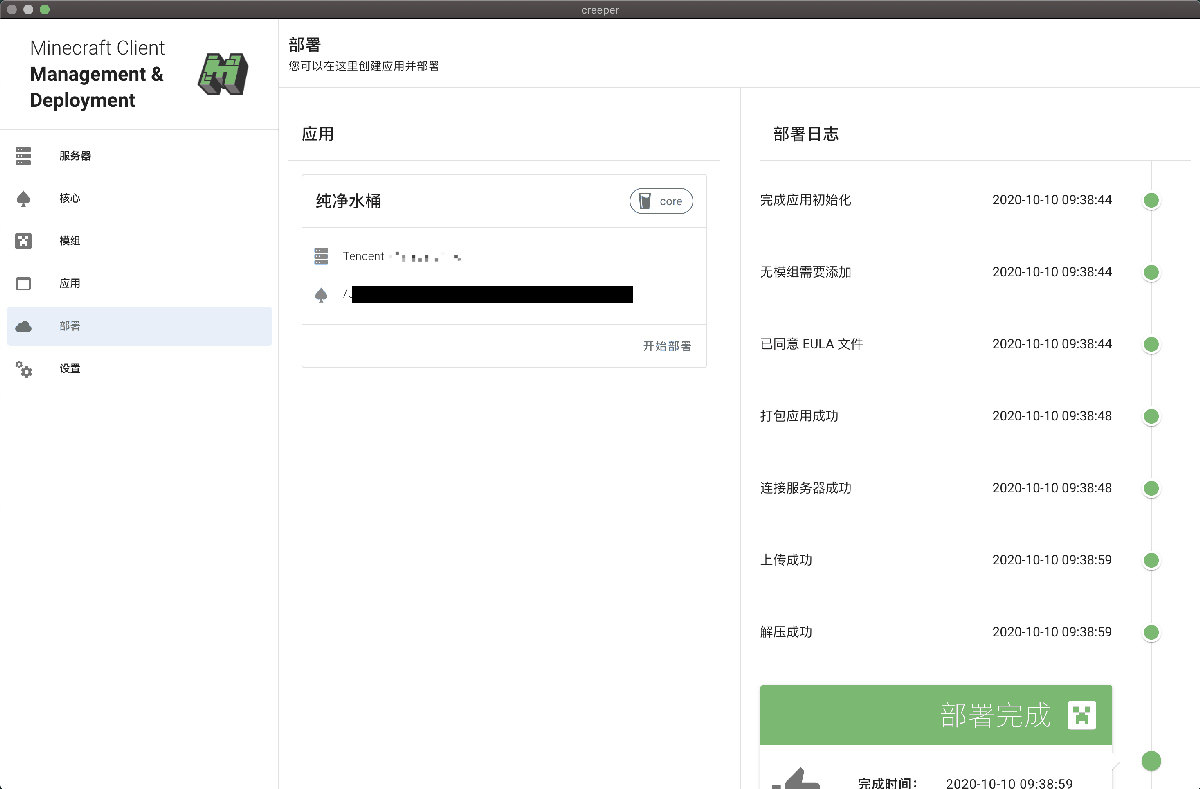
Task: Click the 09:38:59 timestamp for 上传成功
Action: pyautogui.click(x=1052, y=560)
